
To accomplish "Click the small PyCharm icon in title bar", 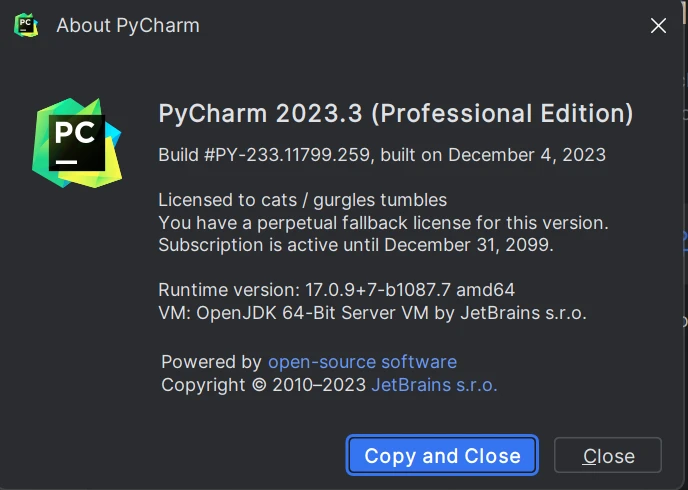I will pyautogui.click(x=26, y=25).
